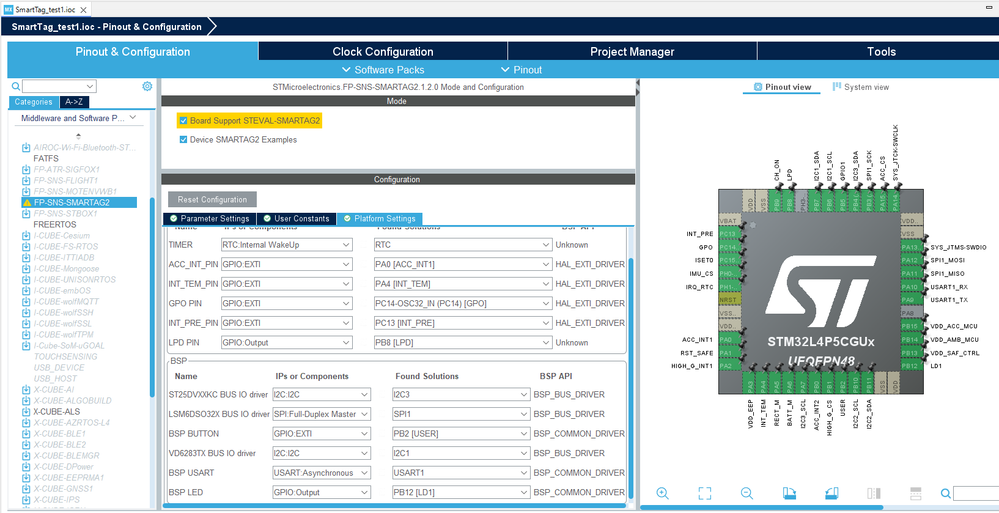The width and height of the screenshot is (999, 513).
Task: Click pin PA13 SYS_JTMS-SWDIO on chip
Action: [x=910, y=247]
